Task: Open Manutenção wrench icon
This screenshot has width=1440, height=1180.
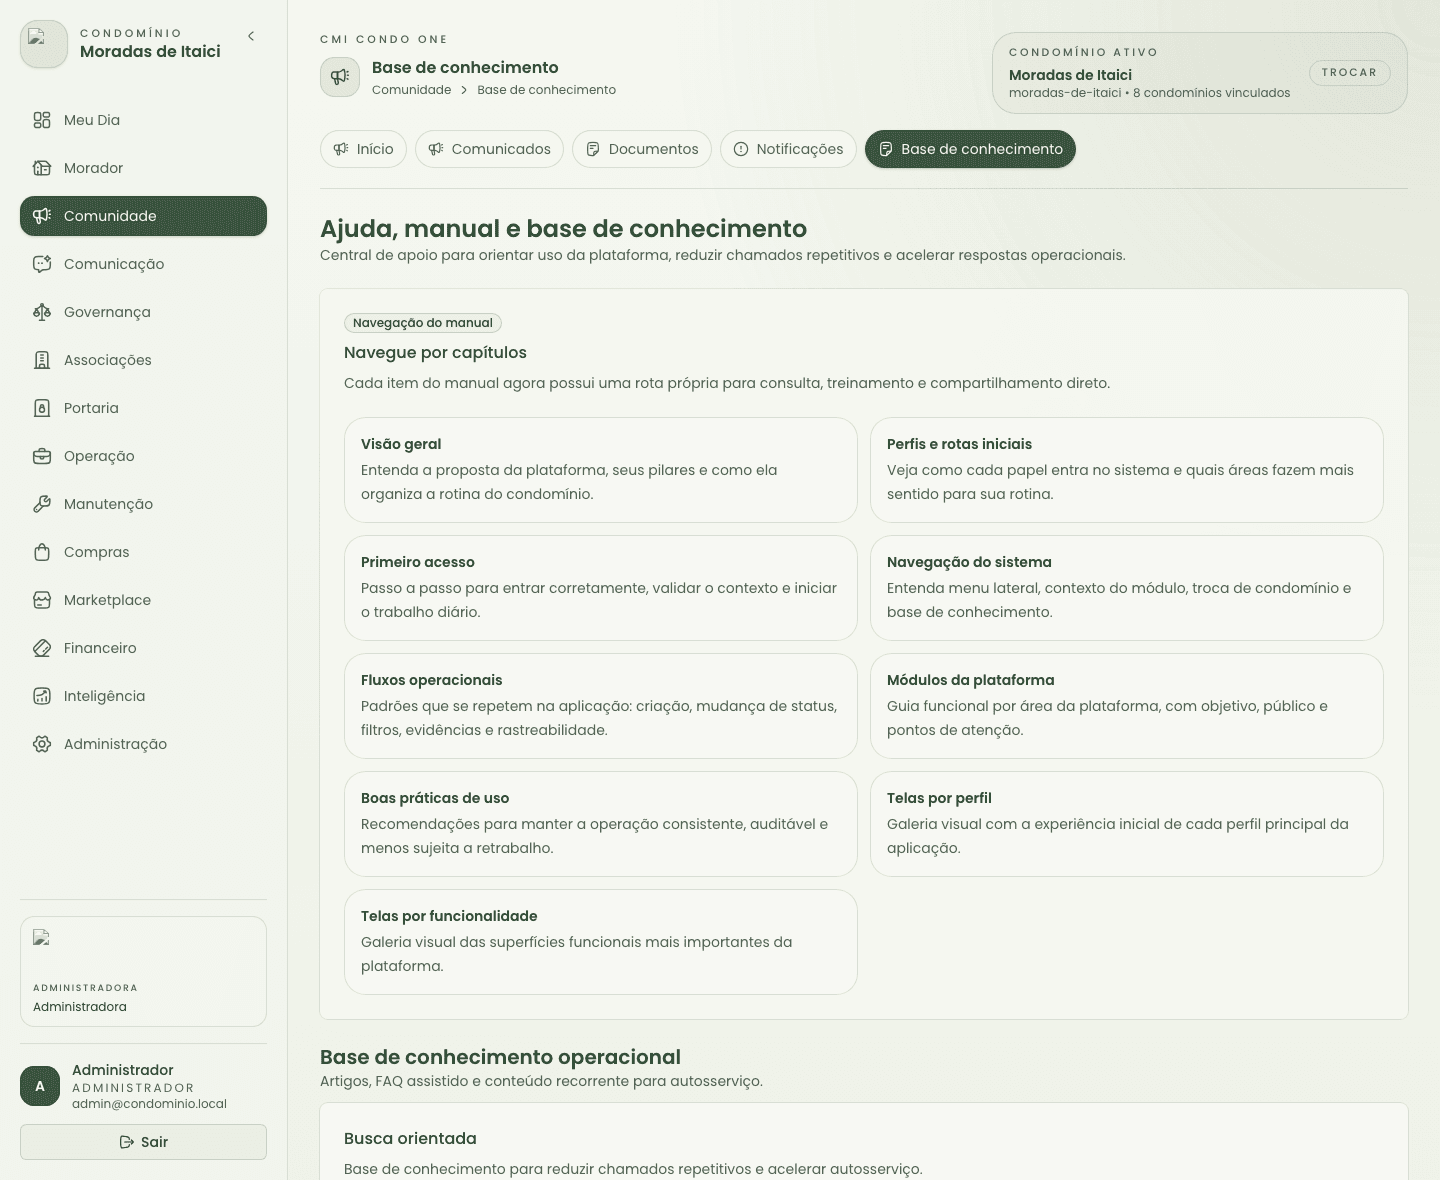Action: 42,504
